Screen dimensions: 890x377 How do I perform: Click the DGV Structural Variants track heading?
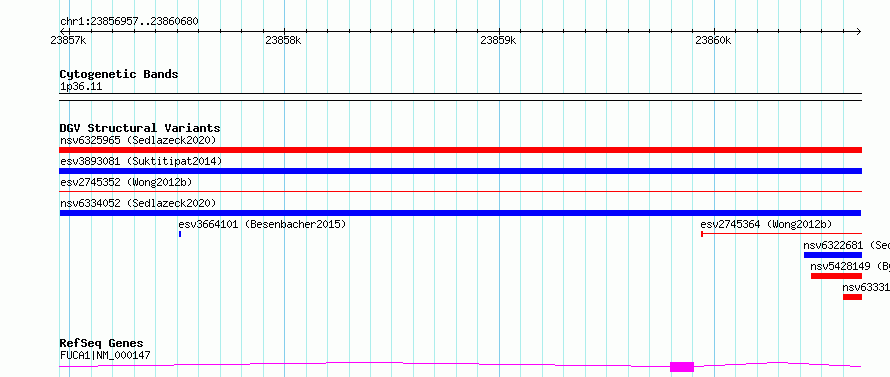coord(140,128)
